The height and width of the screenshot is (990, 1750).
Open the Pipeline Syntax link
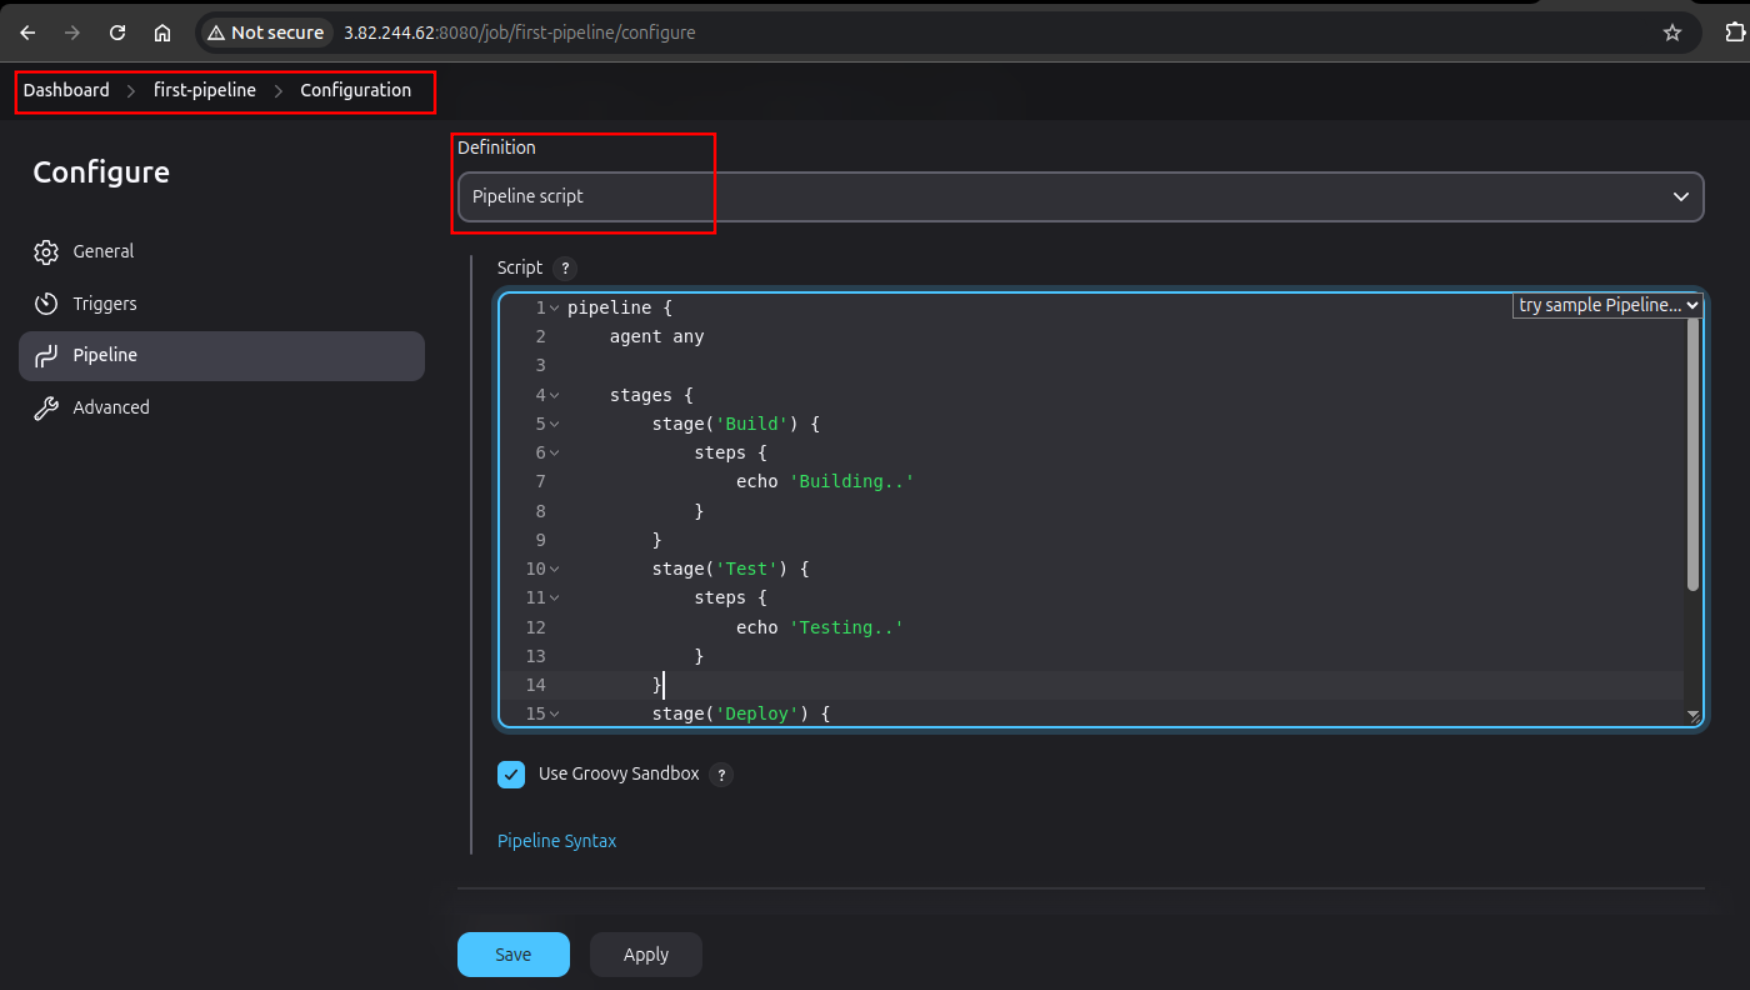tap(556, 841)
